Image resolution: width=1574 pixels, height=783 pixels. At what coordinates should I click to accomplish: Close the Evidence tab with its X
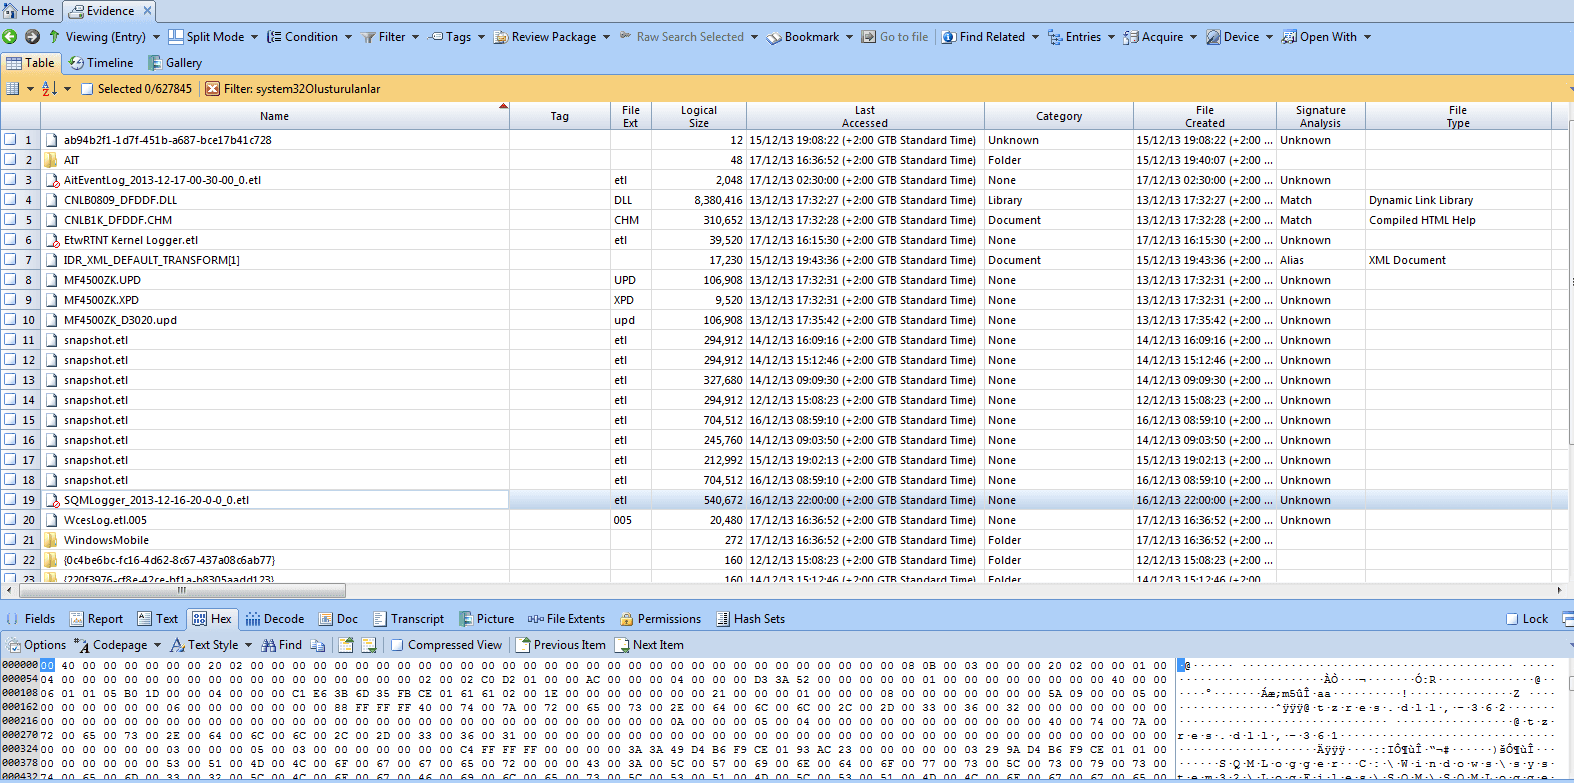147,11
